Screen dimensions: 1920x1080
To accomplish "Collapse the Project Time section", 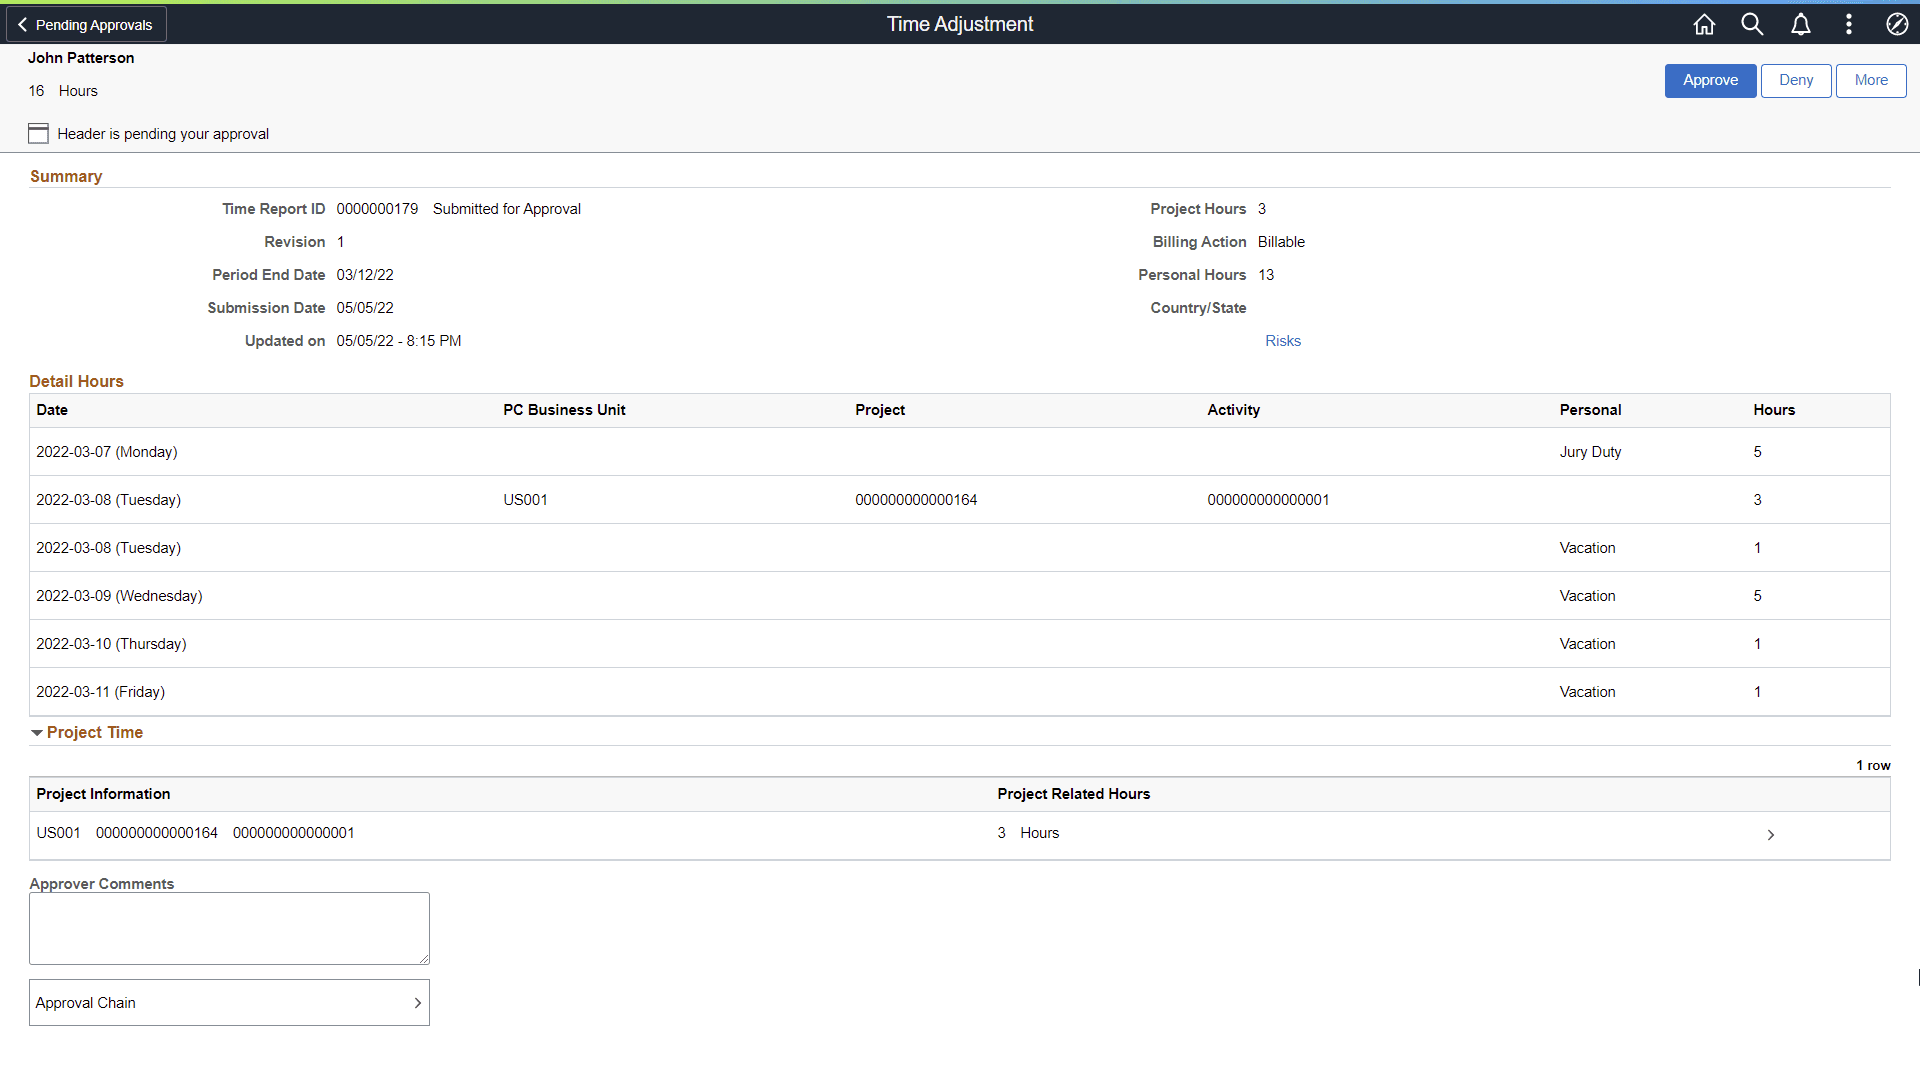I will (37, 732).
